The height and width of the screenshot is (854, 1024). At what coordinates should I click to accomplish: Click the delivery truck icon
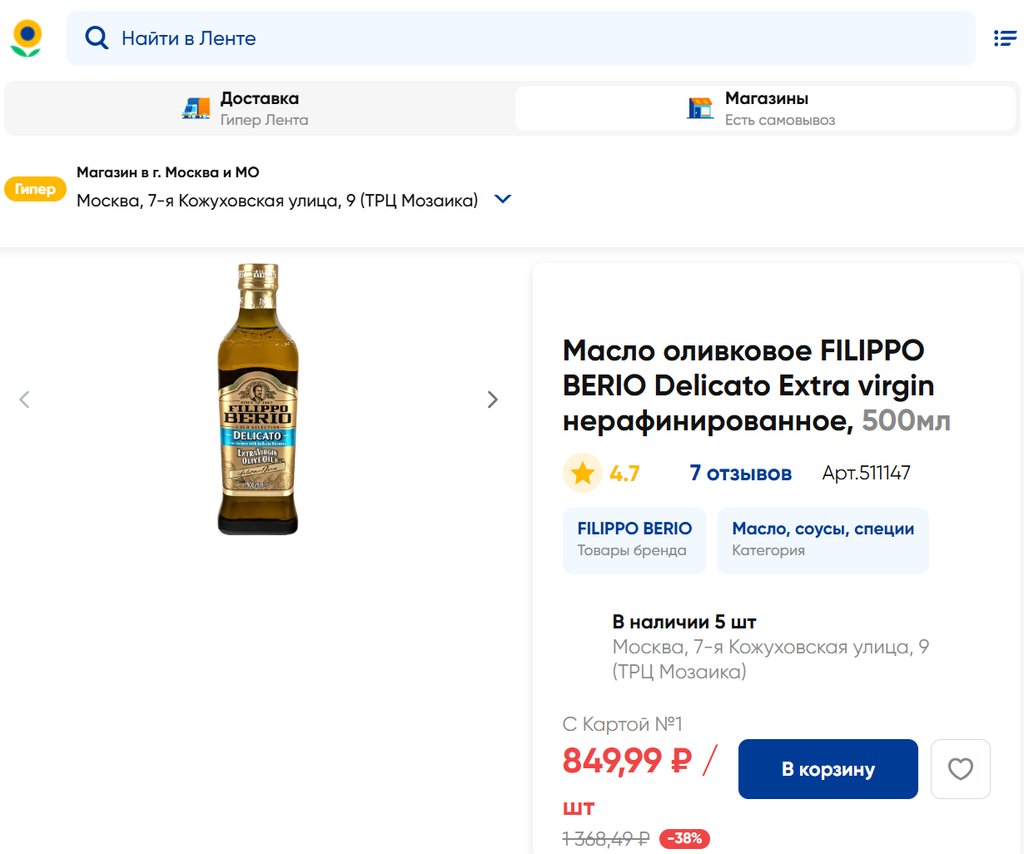tap(196, 108)
